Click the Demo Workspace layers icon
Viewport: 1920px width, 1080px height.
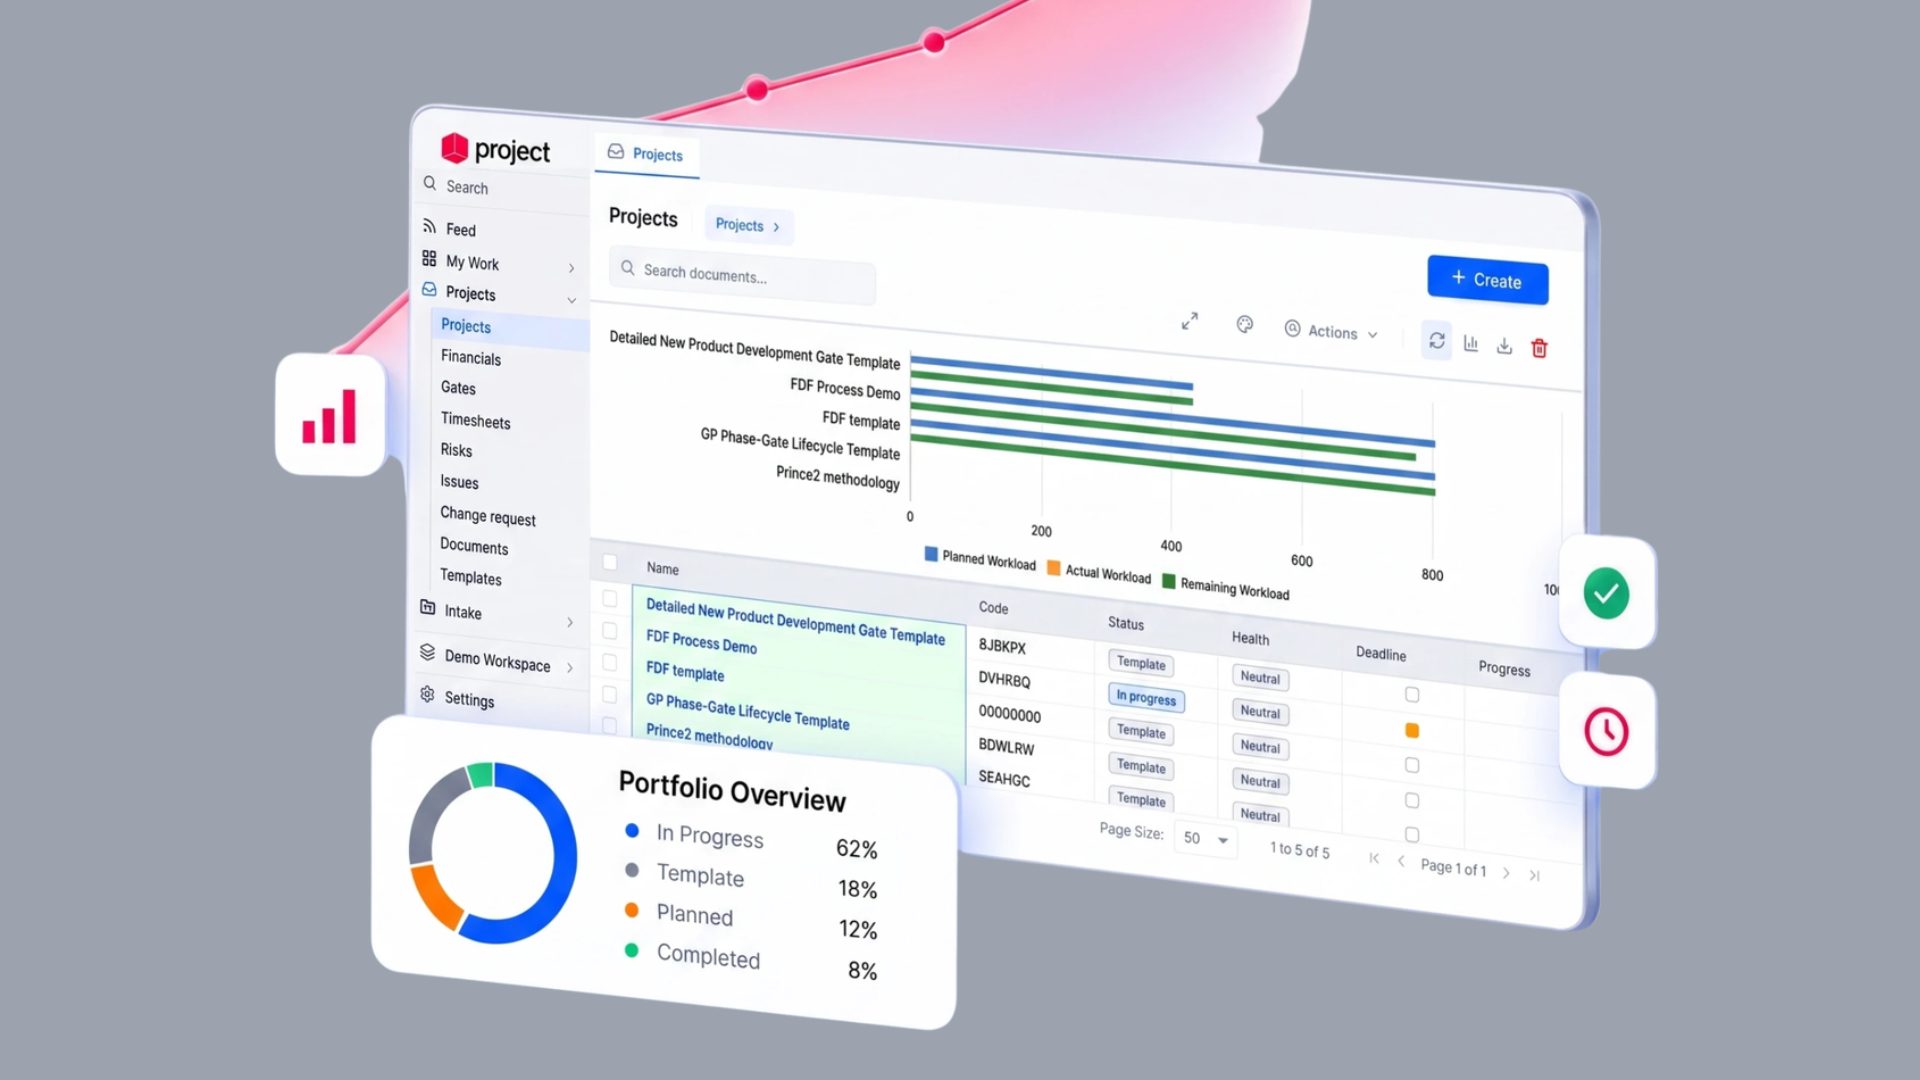427,652
